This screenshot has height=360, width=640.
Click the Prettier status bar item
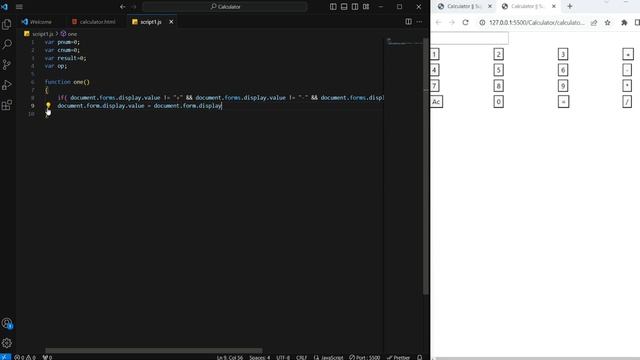pyautogui.click(x=398, y=357)
